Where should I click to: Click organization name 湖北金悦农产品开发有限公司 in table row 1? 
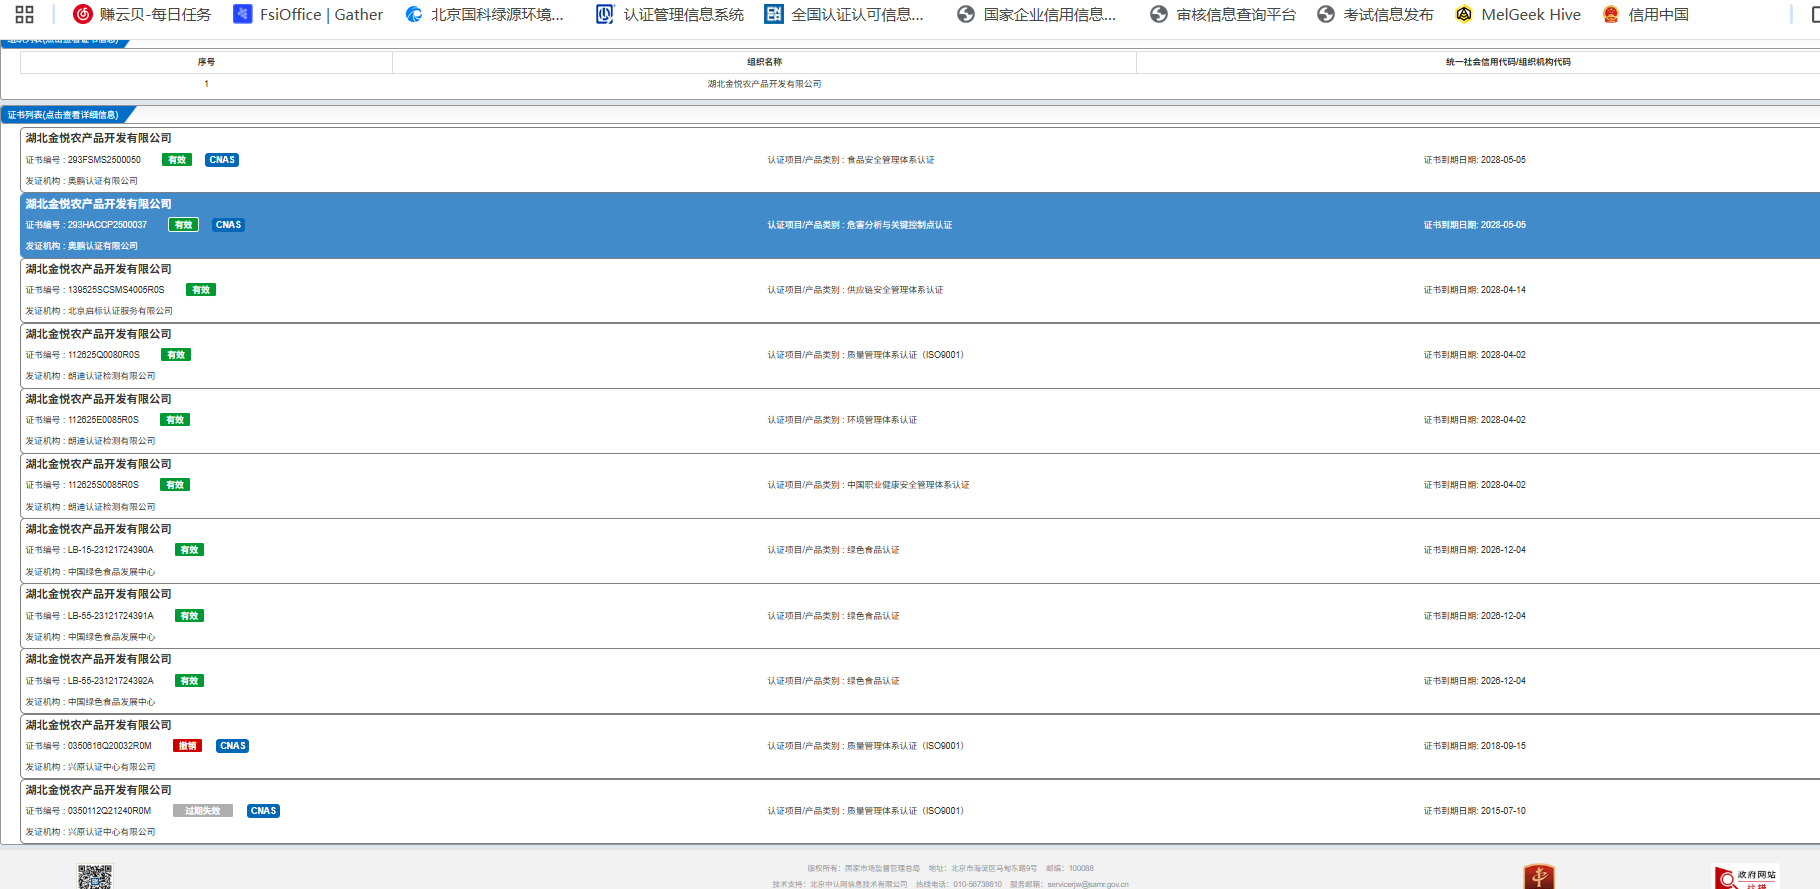coord(765,84)
